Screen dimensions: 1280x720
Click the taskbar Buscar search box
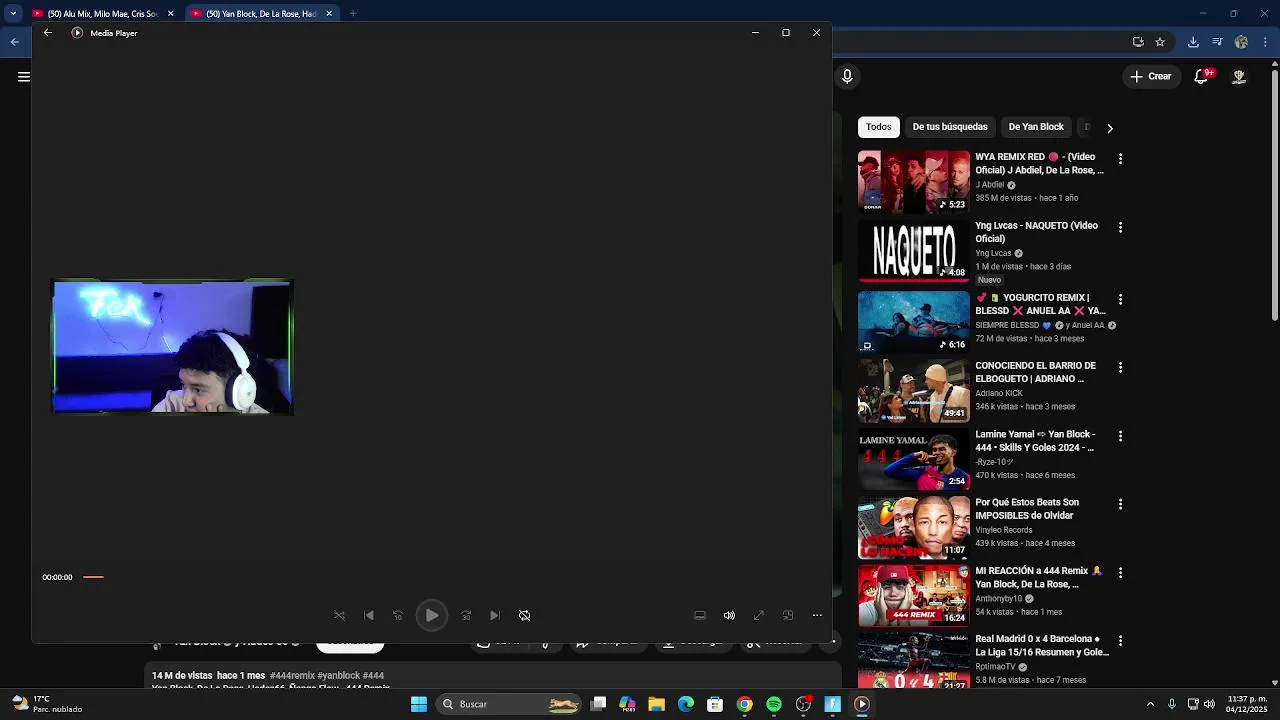(510, 704)
